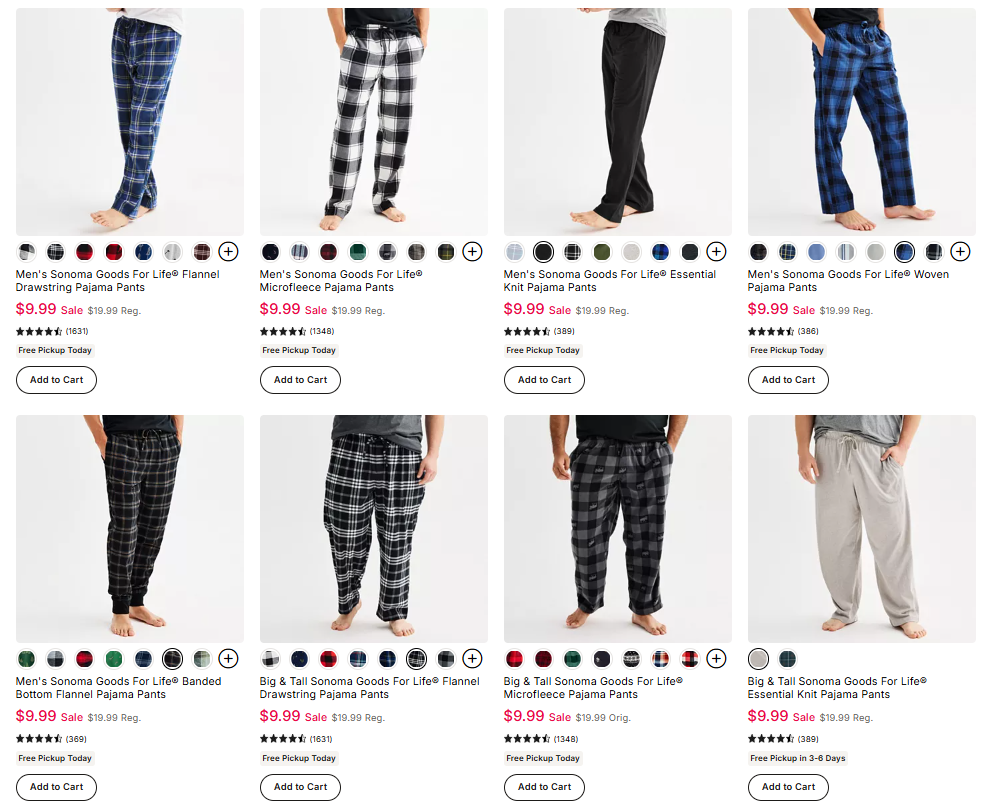Screen dimensions: 988x812
Task: Select green swatch on Microfleece Pajama Pants
Action: (x=358, y=252)
